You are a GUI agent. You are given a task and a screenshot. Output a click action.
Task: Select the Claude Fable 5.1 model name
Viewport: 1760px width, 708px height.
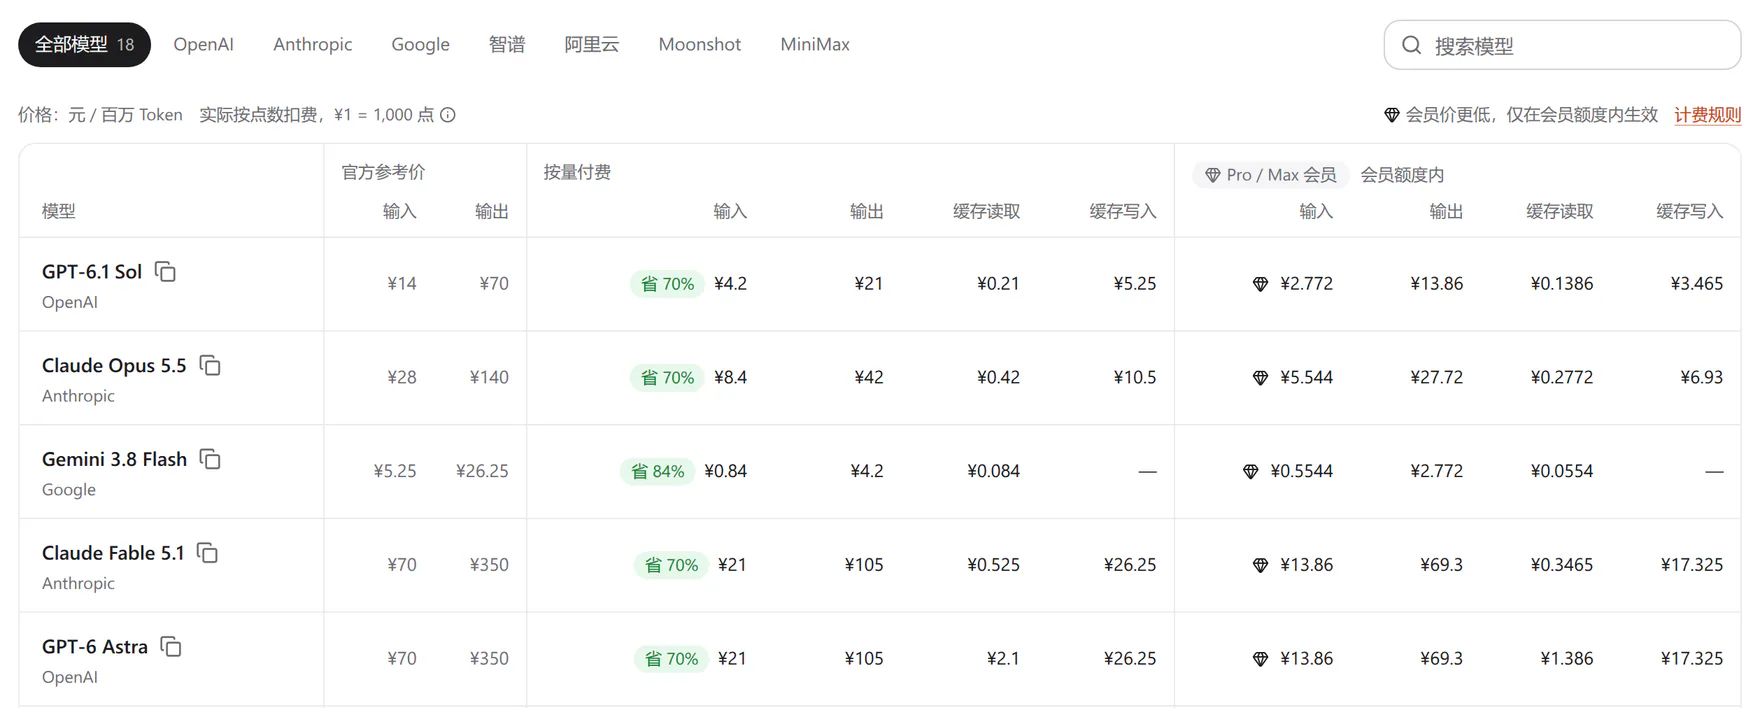tap(113, 553)
